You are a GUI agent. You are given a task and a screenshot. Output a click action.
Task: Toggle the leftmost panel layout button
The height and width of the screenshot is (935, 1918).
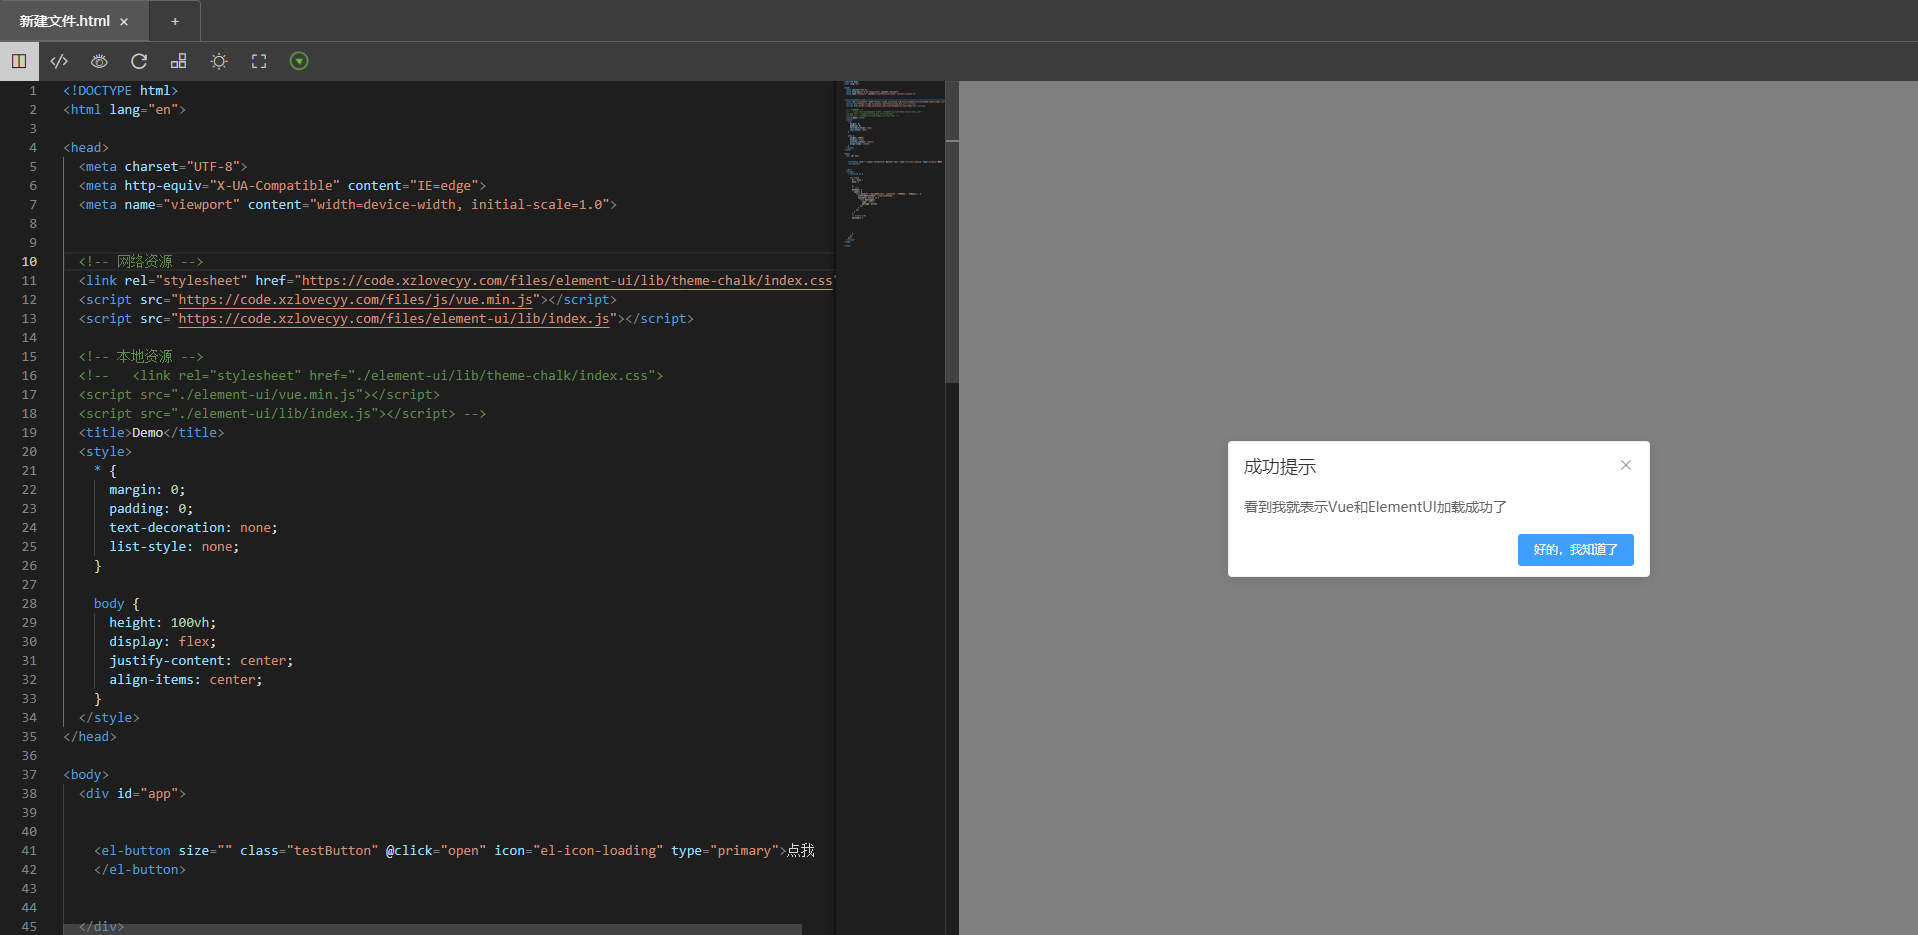[x=20, y=61]
